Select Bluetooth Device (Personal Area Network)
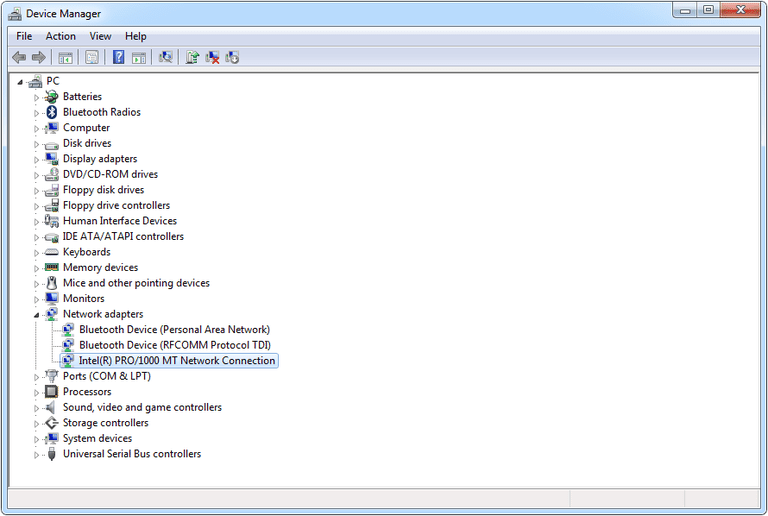The width and height of the screenshot is (768, 516). pos(174,329)
